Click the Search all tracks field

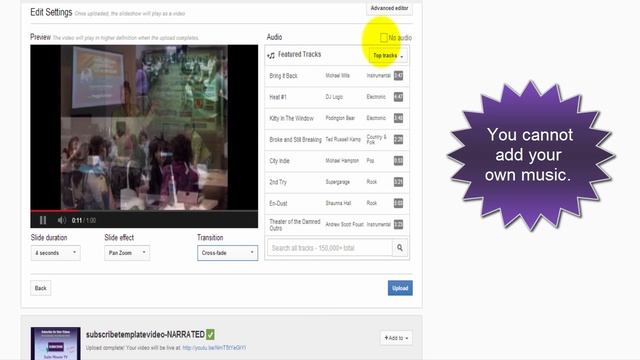click(330, 248)
